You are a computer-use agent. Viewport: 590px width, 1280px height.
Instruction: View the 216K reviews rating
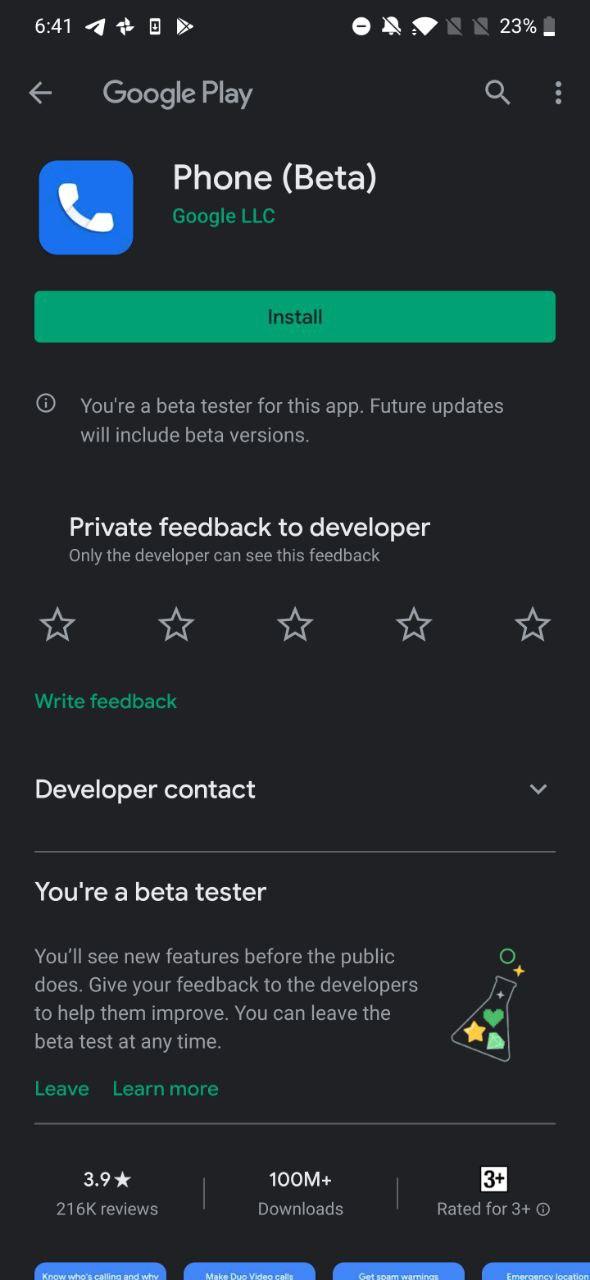pyautogui.click(x=107, y=1194)
